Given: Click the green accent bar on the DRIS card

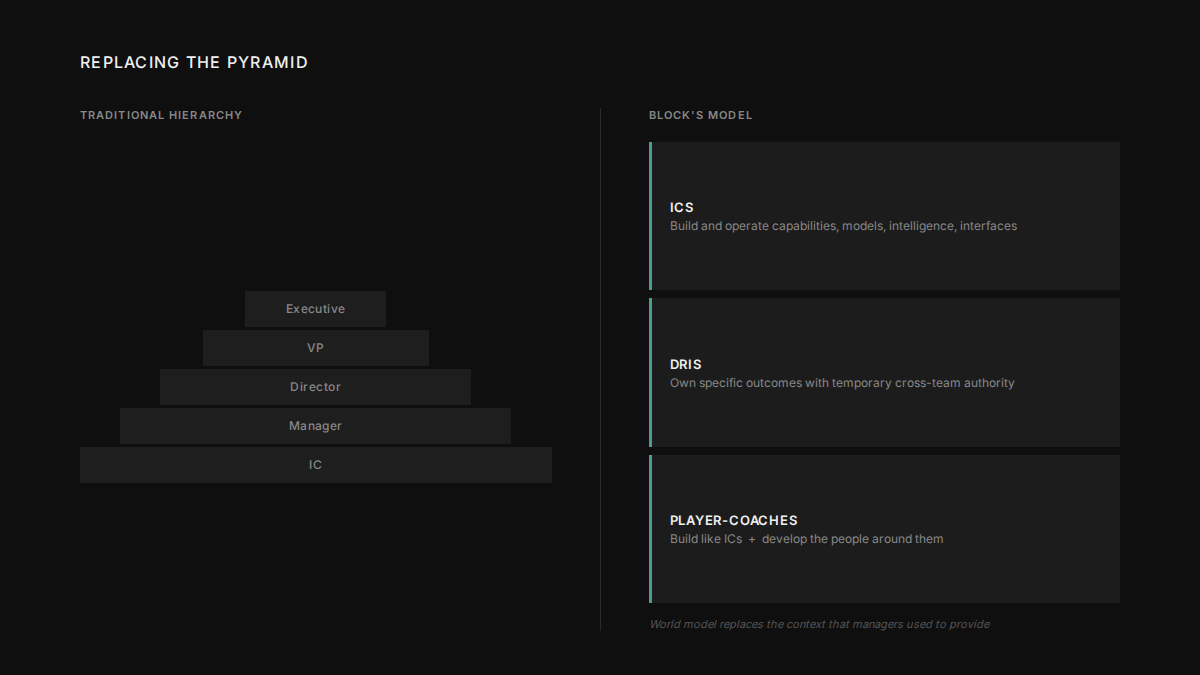Looking at the screenshot, I should point(651,372).
